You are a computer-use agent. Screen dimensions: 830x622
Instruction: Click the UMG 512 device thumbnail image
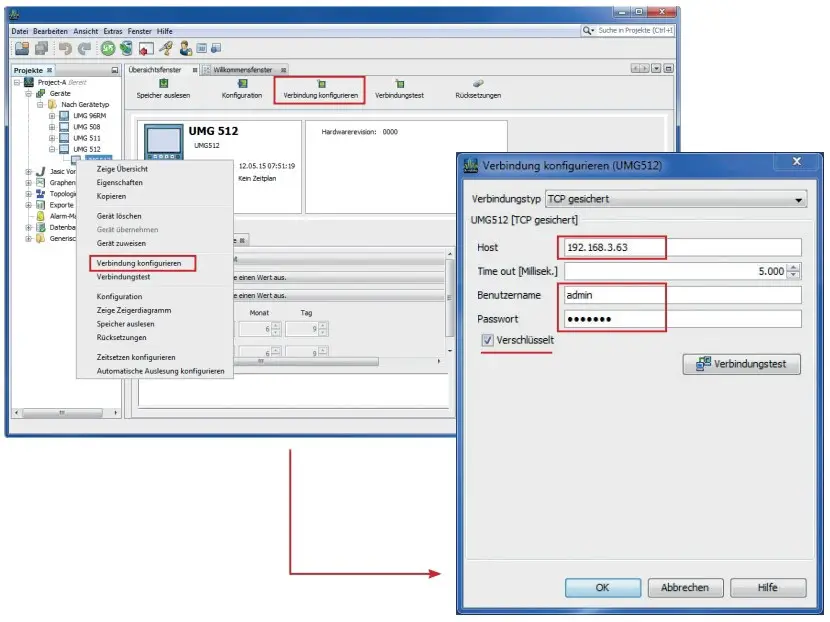tap(164, 142)
